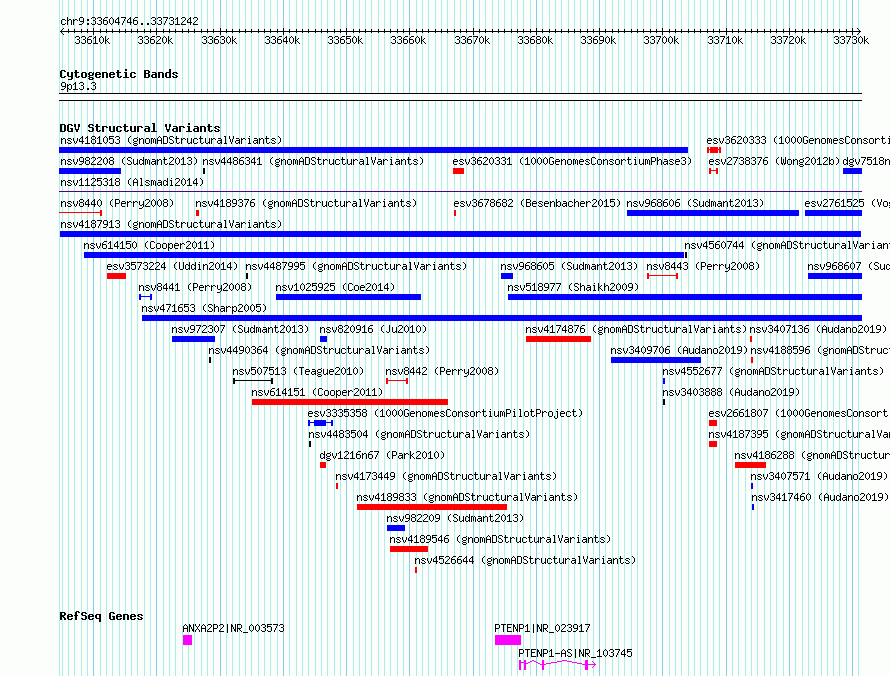890x676 pixels.
Task: Click esv3620331 1000Genomes Phase3 label
Action: [573, 161]
